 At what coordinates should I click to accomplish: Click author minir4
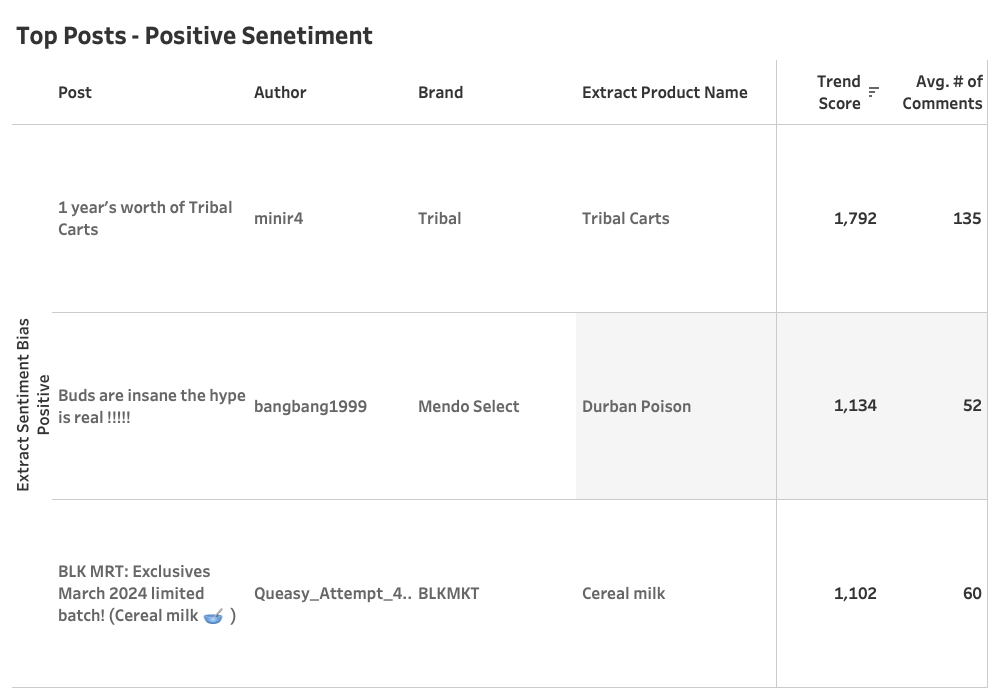pos(278,219)
